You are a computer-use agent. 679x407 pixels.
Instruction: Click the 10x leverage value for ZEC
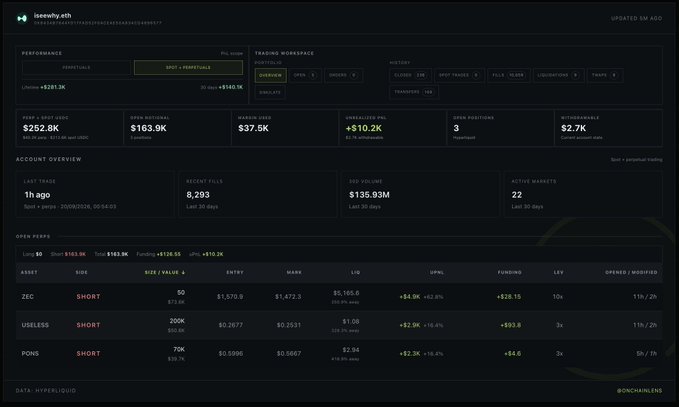[558, 297]
